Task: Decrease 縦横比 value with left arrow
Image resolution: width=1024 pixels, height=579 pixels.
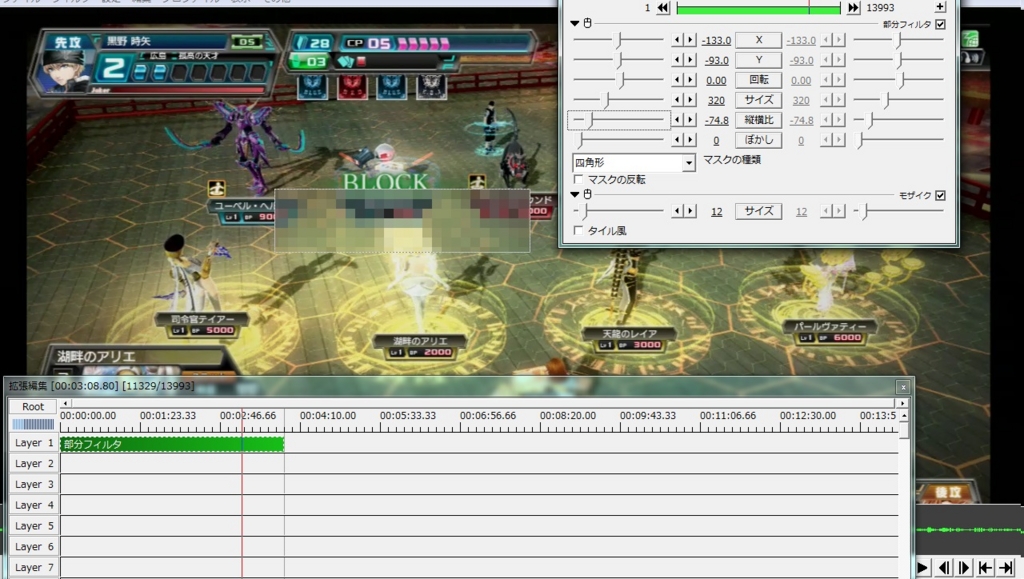Action: [677, 120]
